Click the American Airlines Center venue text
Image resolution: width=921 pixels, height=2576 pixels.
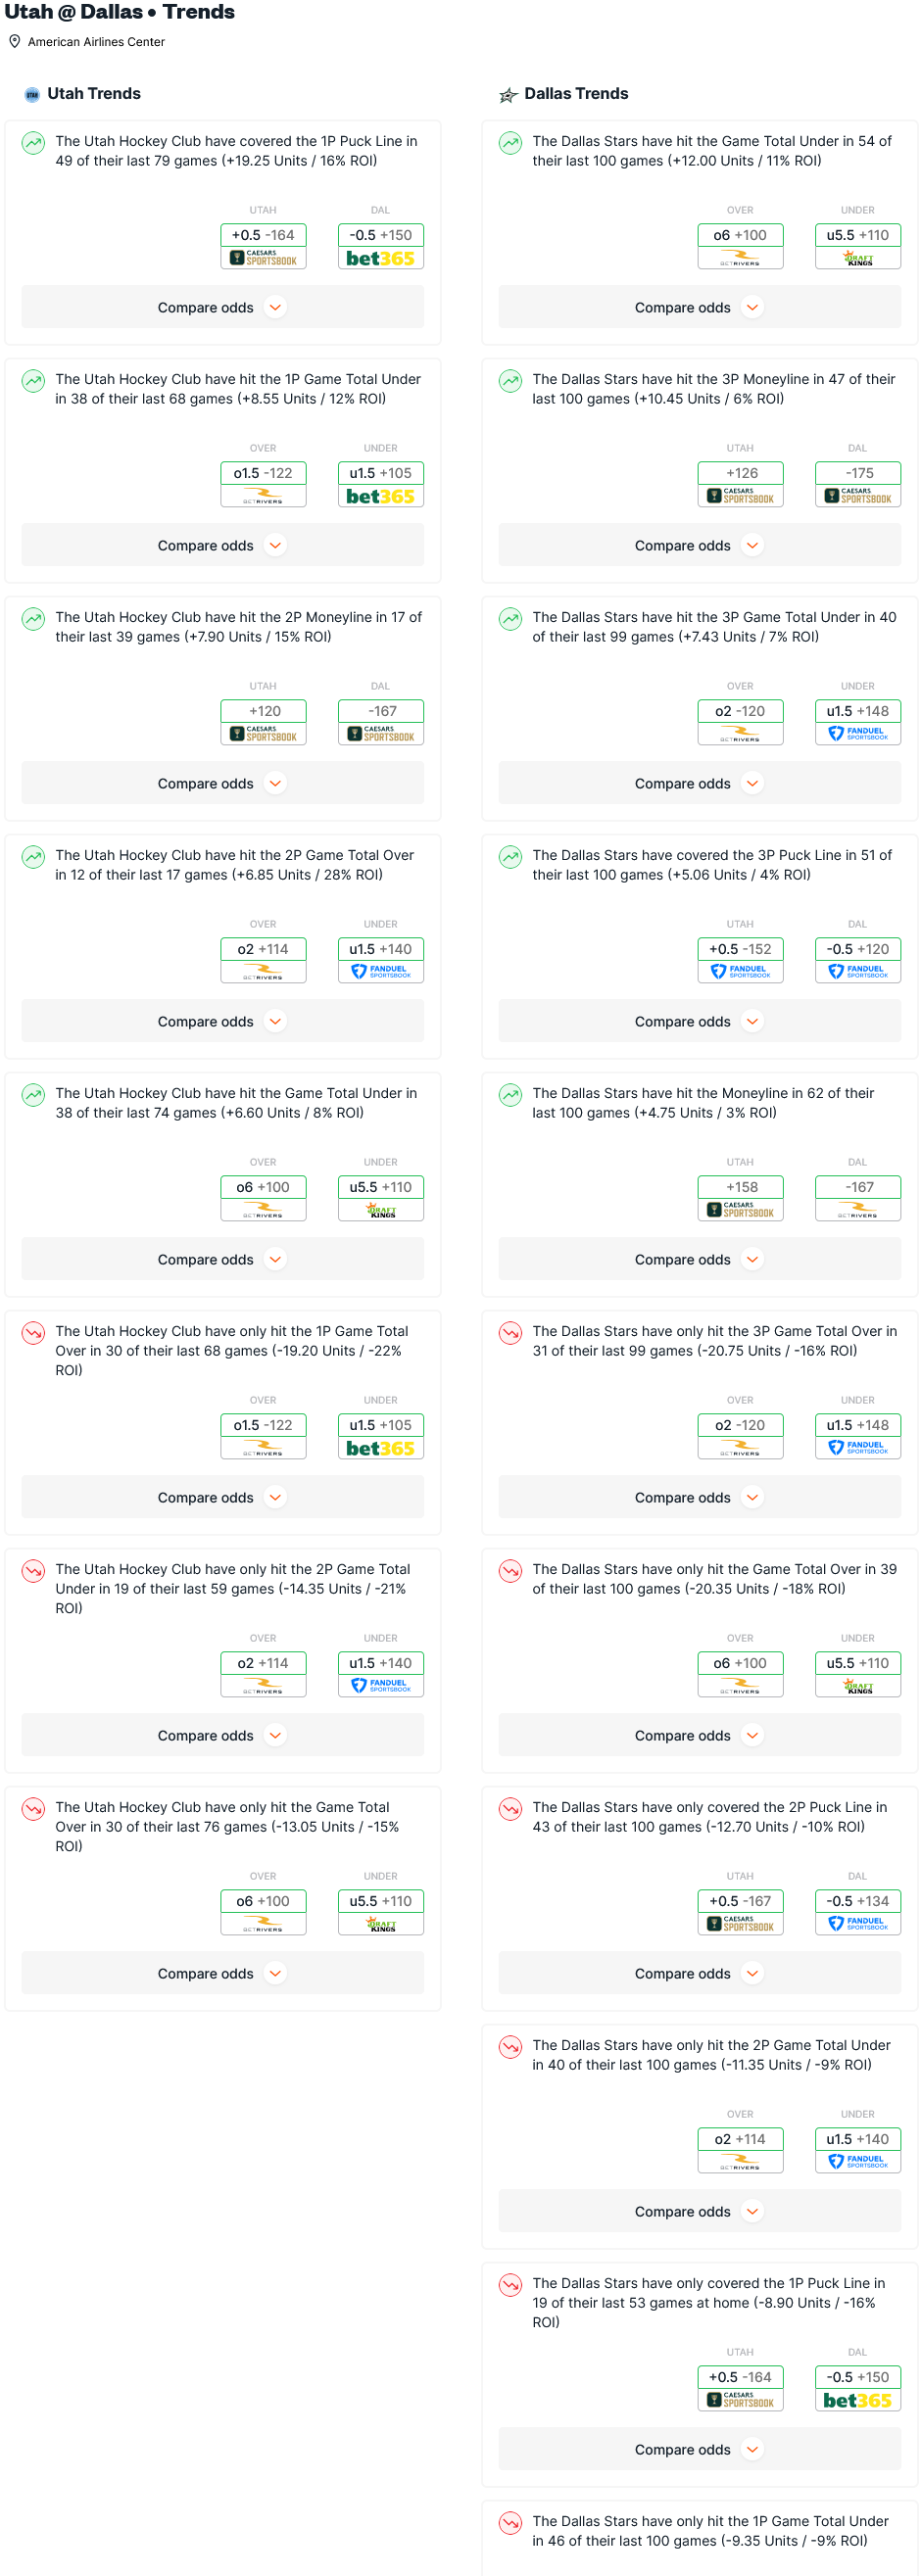click(x=96, y=42)
